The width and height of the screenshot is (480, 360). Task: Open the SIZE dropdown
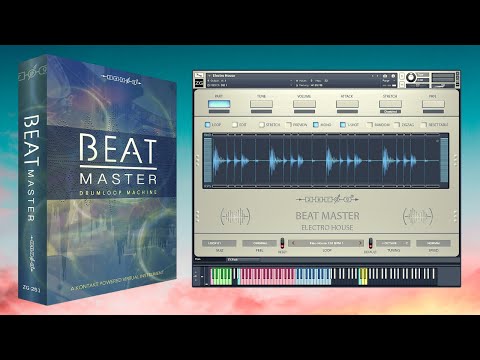pyautogui.click(x=219, y=243)
